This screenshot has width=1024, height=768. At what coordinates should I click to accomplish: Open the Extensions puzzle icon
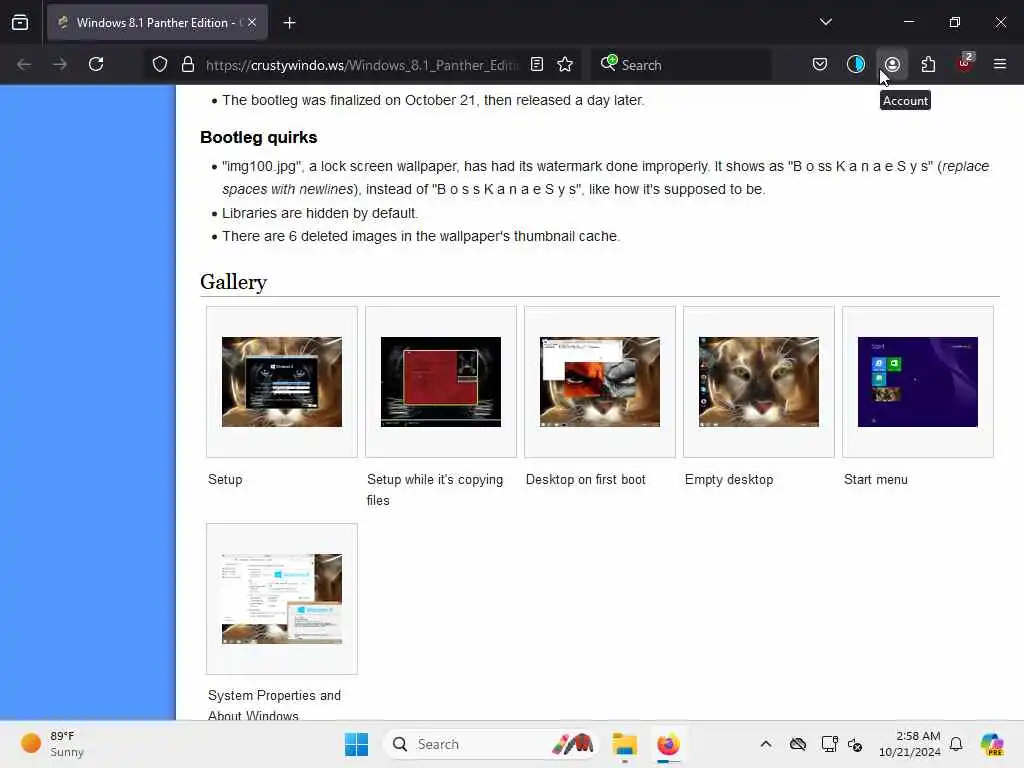(928, 64)
